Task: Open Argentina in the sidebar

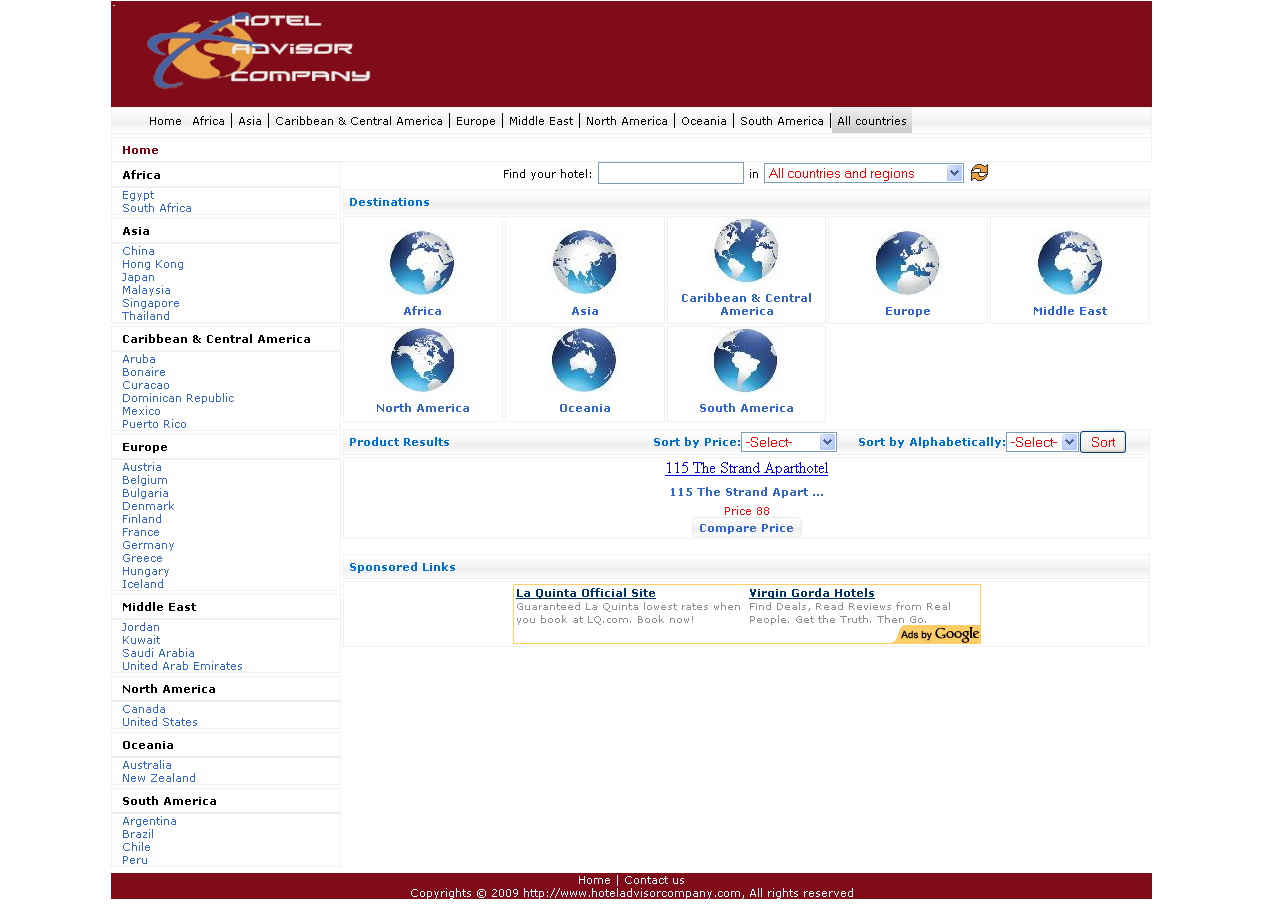Action: point(149,821)
